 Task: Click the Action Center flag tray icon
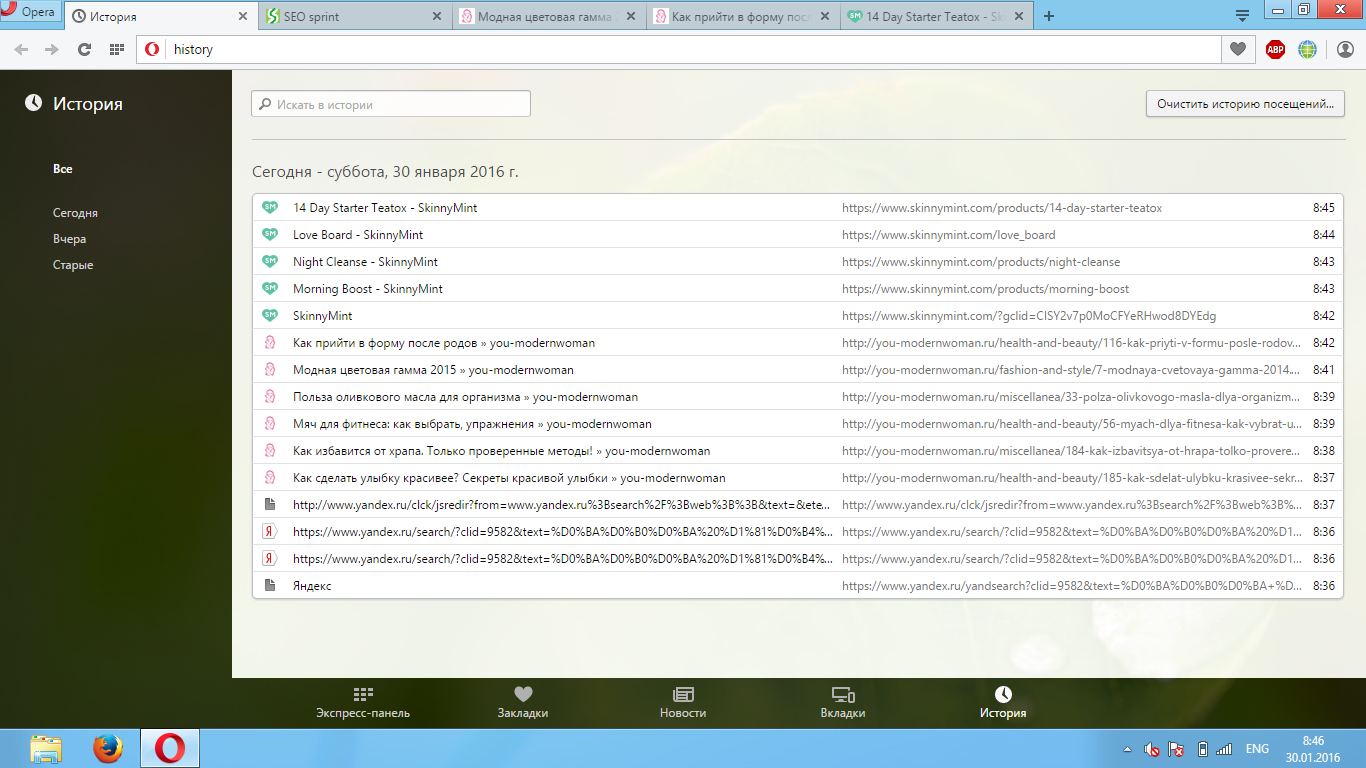point(1177,748)
